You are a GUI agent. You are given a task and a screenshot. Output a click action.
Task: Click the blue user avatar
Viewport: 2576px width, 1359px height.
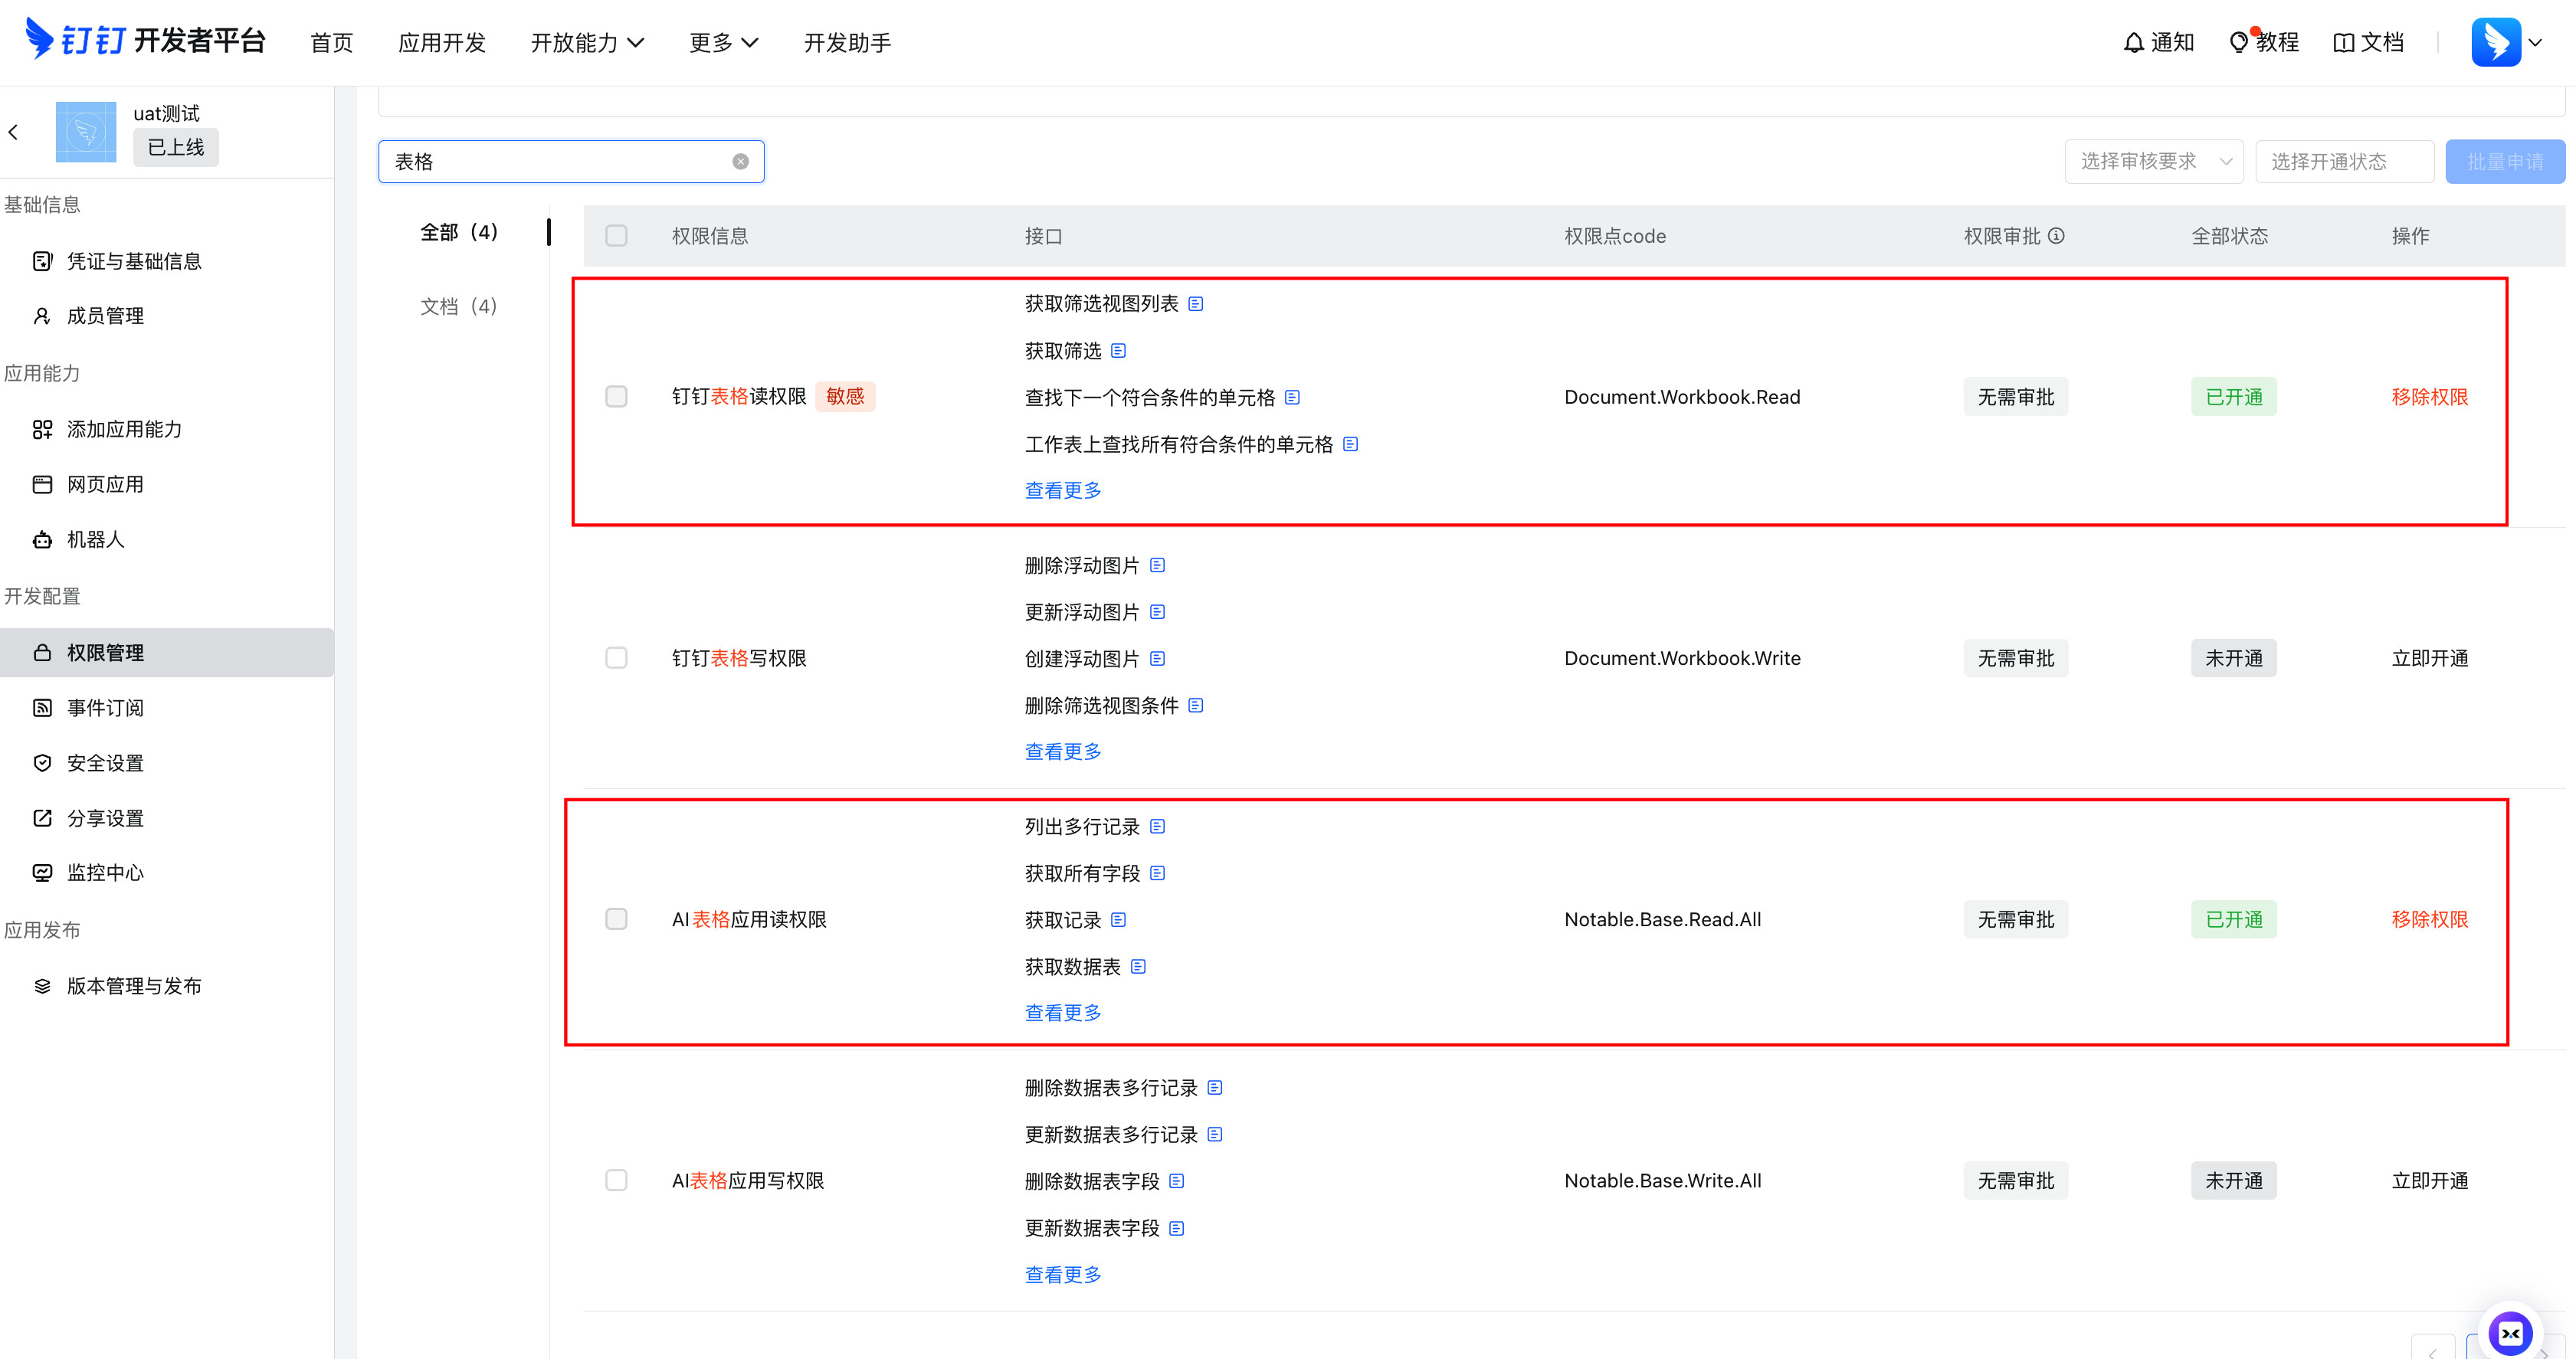[x=2496, y=42]
